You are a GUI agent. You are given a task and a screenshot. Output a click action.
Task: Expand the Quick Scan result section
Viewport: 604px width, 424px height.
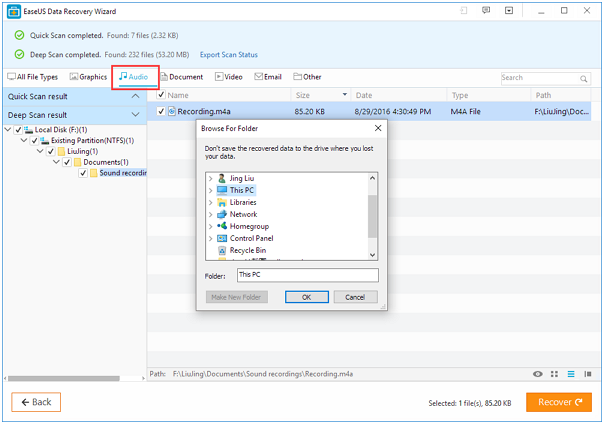[136, 96]
